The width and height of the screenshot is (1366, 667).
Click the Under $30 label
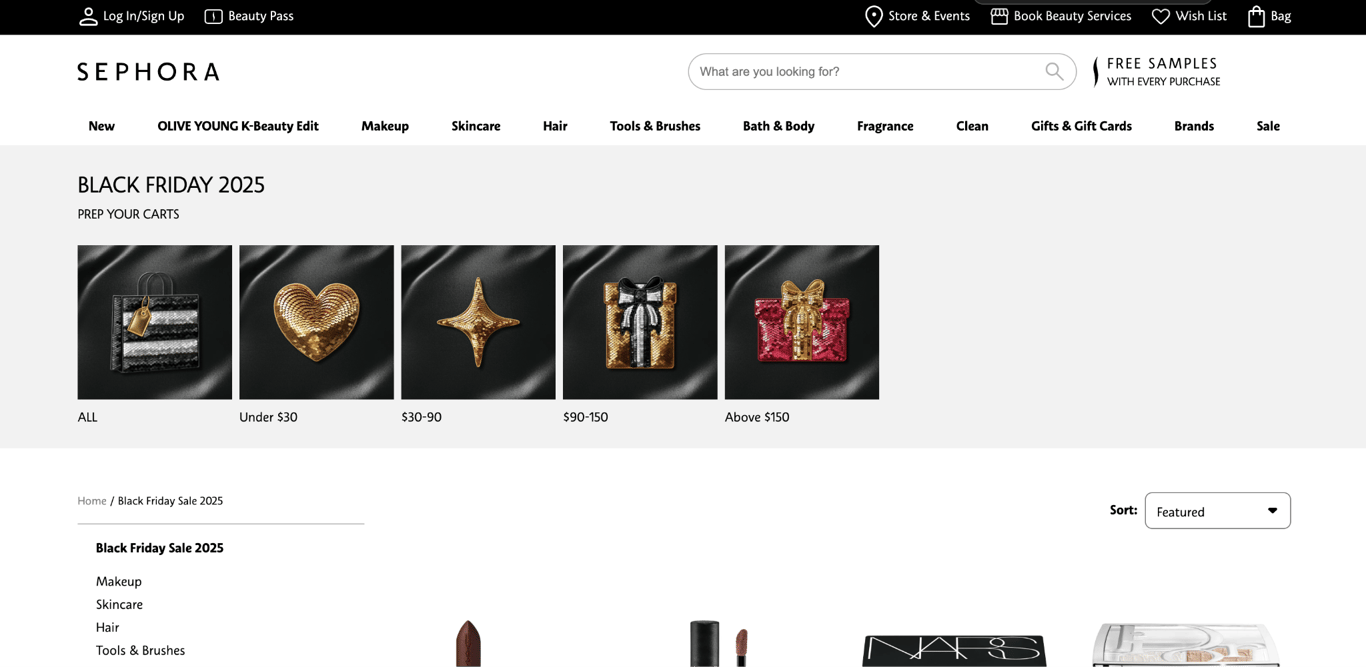click(268, 417)
